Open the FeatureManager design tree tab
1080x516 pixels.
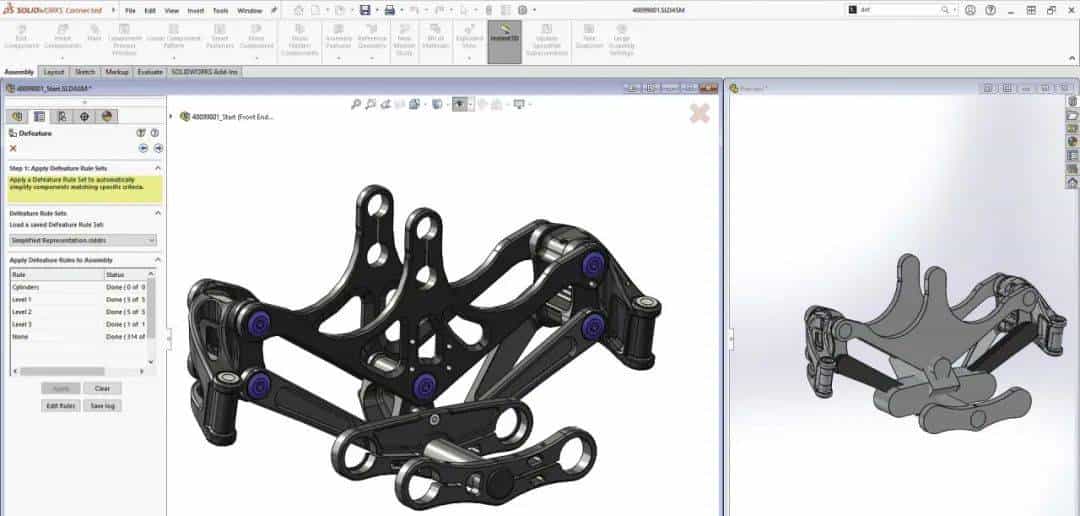(17, 116)
